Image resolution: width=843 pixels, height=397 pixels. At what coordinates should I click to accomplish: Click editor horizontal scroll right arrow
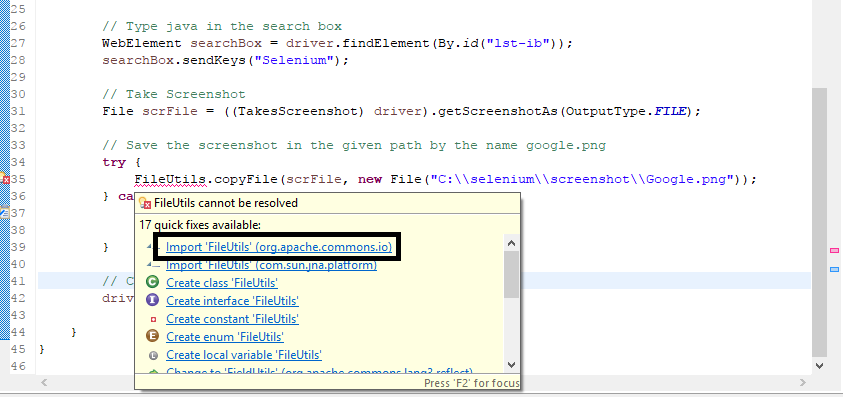(x=803, y=382)
